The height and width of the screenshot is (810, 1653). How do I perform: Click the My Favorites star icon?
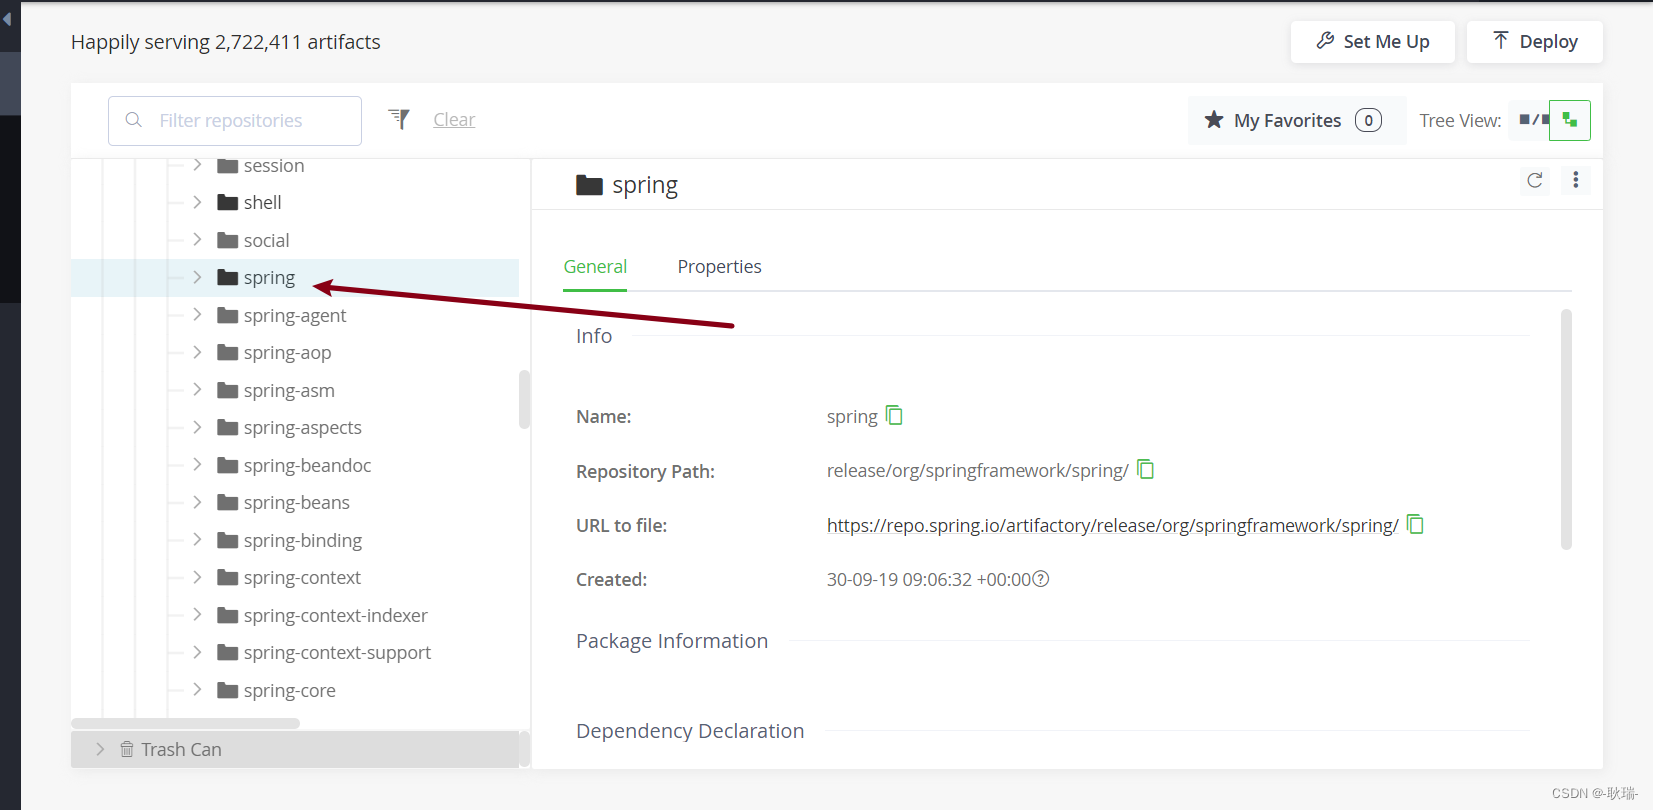pyautogui.click(x=1214, y=120)
